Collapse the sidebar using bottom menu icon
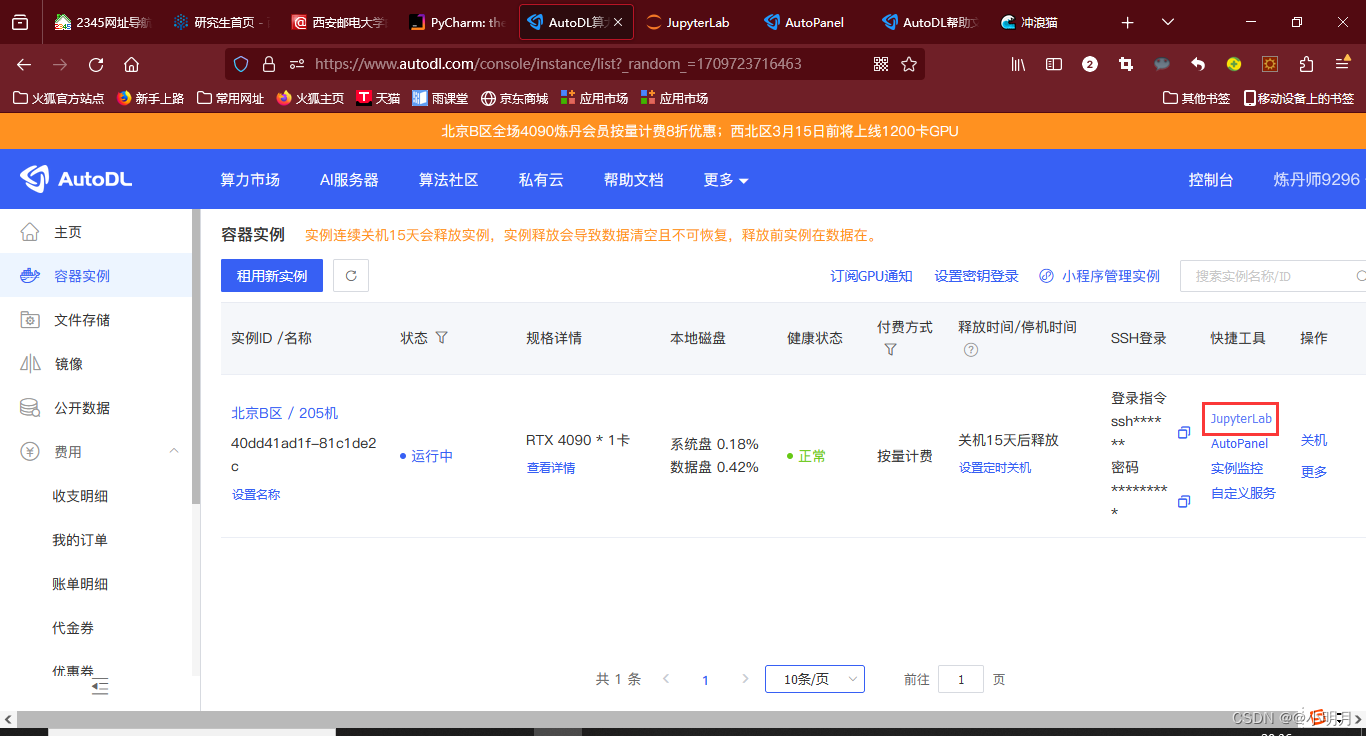 pyautogui.click(x=100, y=687)
